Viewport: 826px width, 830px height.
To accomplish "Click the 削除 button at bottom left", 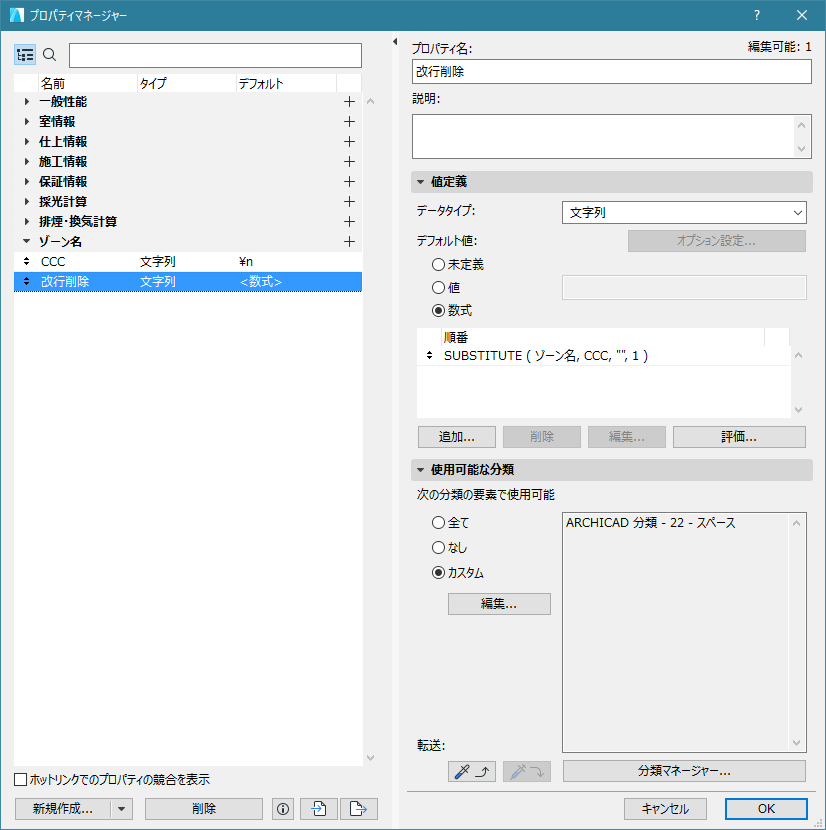I will coord(204,809).
